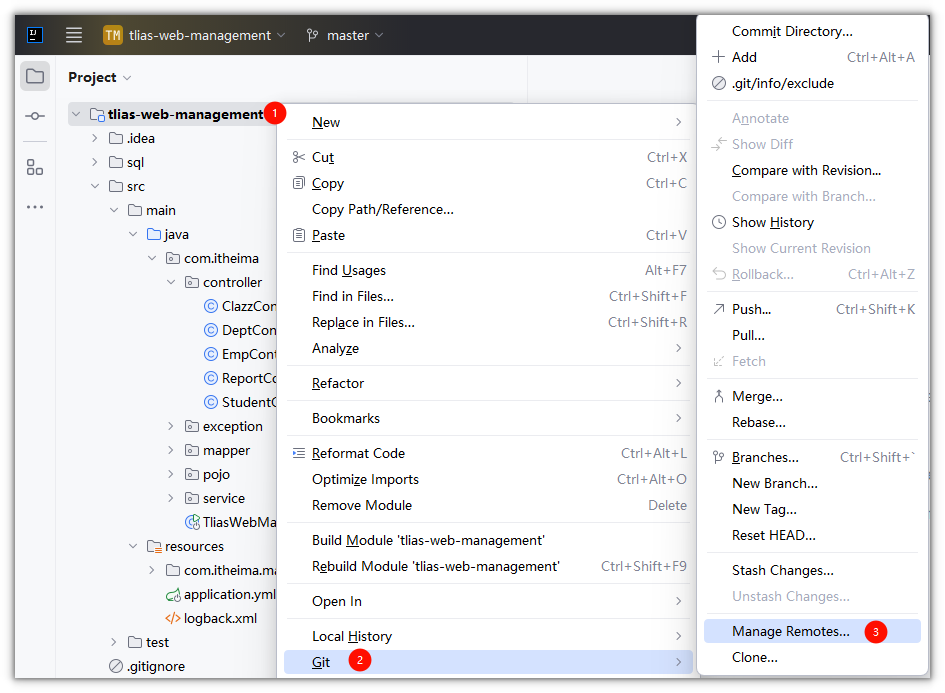Image resolution: width=945 pixels, height=693 pixels.
Task: Open the Refactor submenu
Action: [x=489, y=383]
